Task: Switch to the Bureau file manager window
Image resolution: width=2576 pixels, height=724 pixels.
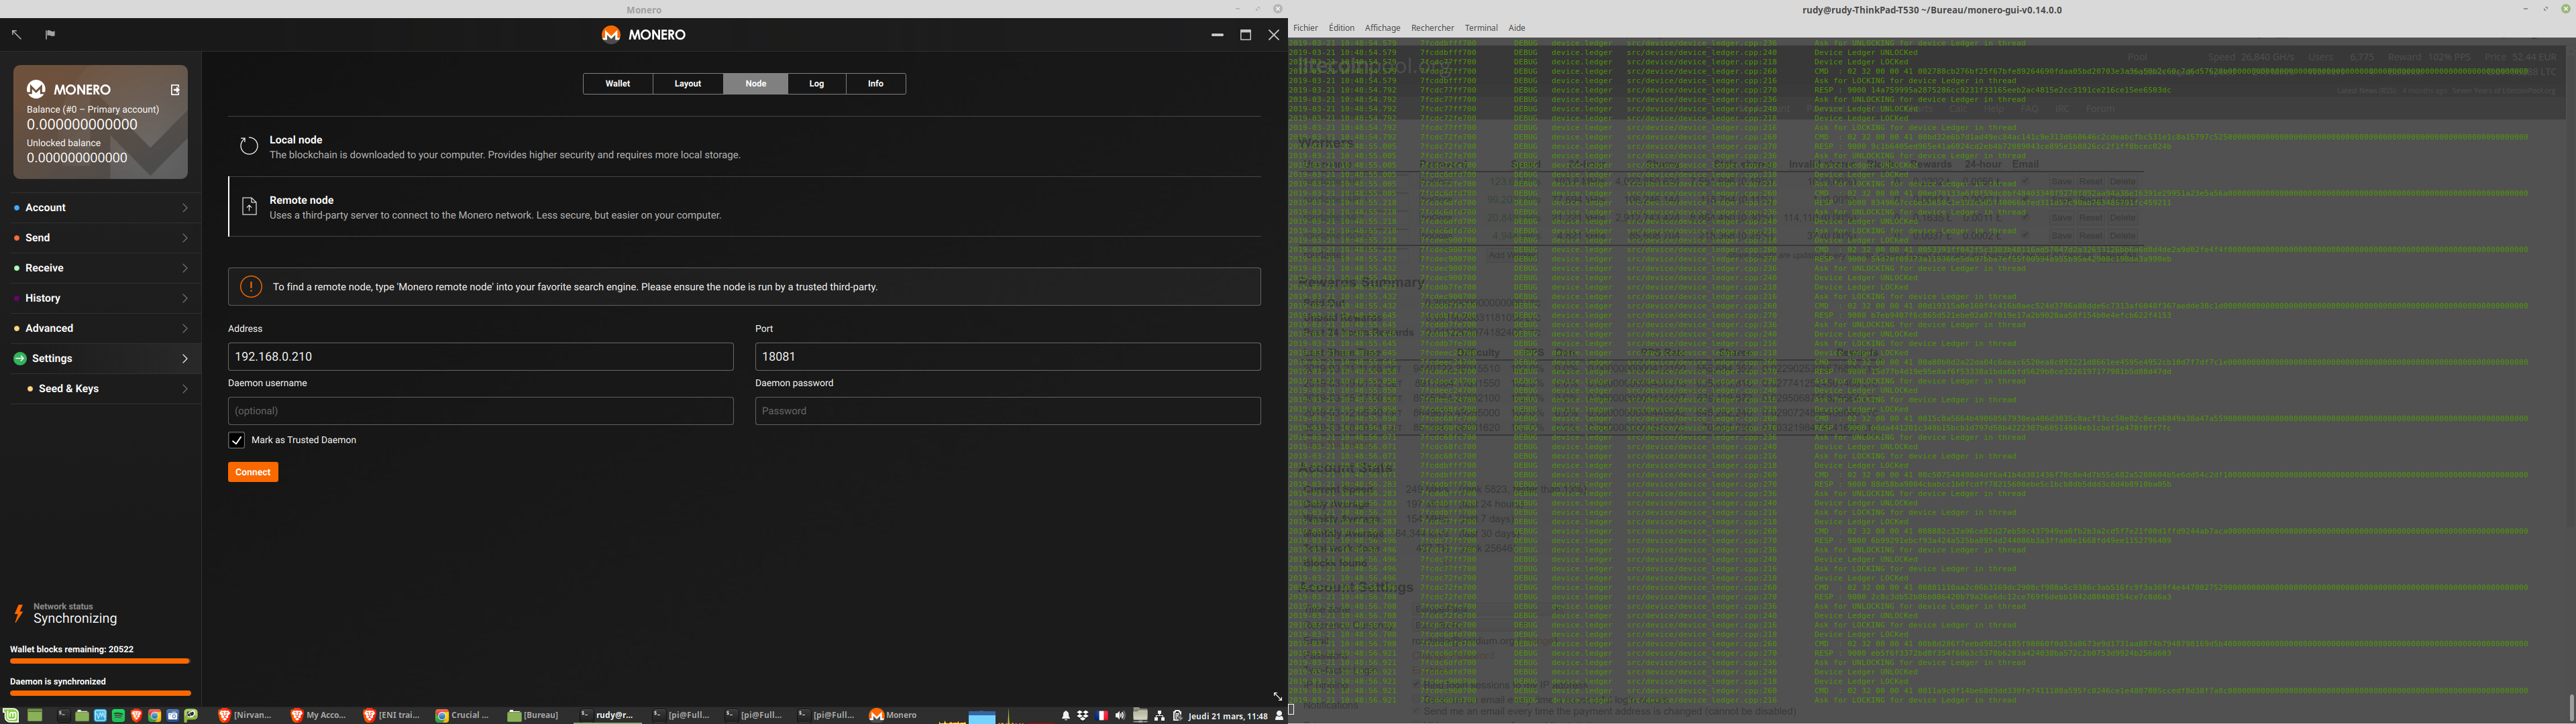Action: pyautogui.click(x=533, y=715)
